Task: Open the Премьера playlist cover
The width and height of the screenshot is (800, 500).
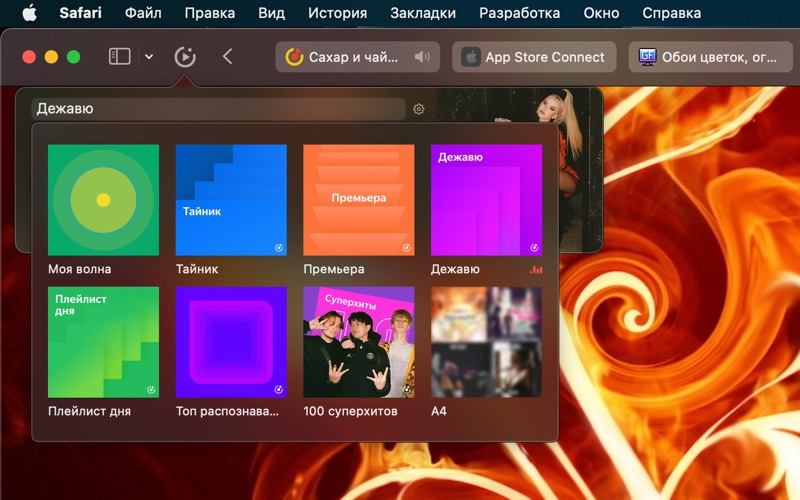Action: coord(359,200)
